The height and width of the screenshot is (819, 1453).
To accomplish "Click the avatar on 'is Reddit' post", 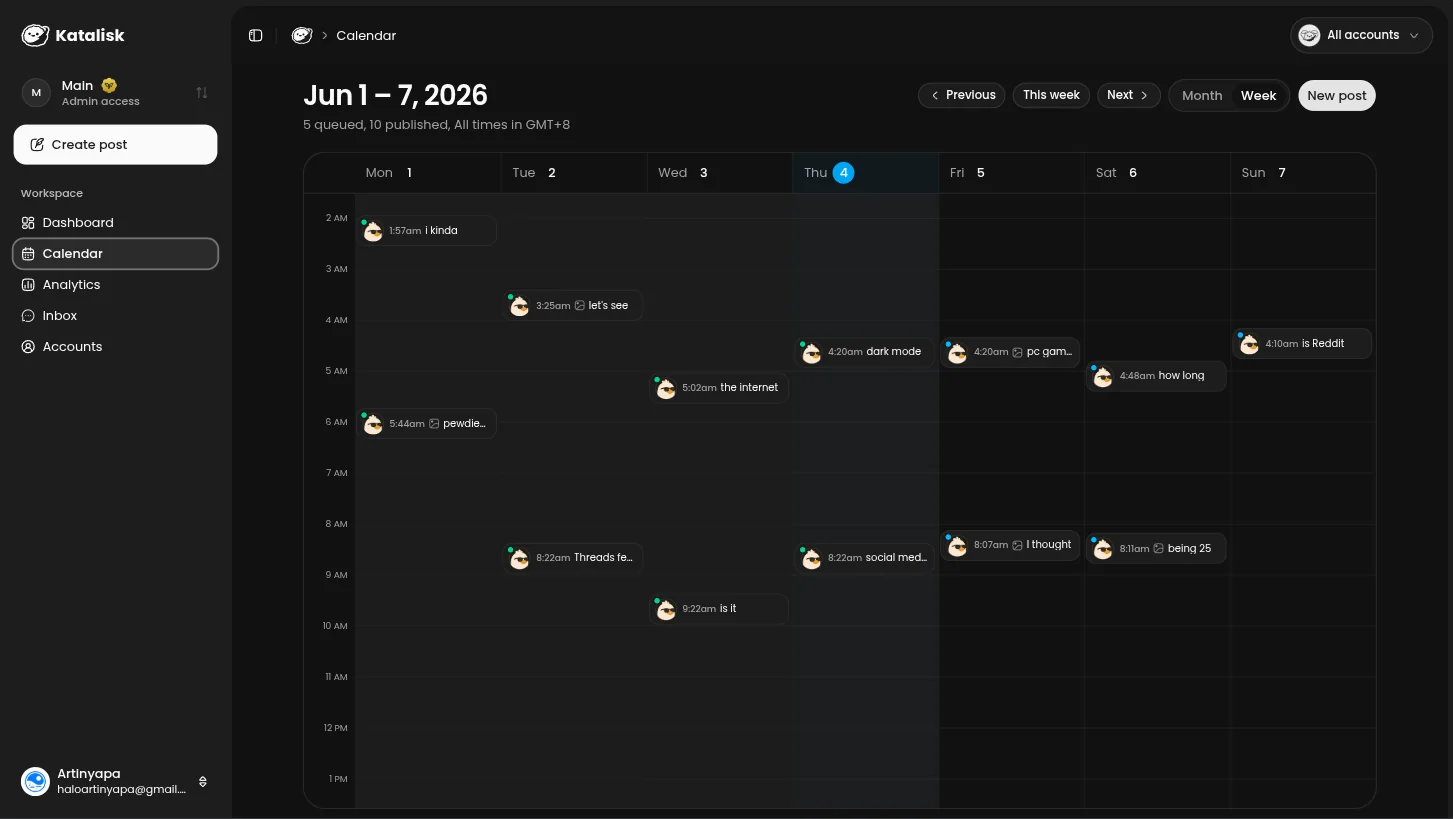I will pos(1249,344).
